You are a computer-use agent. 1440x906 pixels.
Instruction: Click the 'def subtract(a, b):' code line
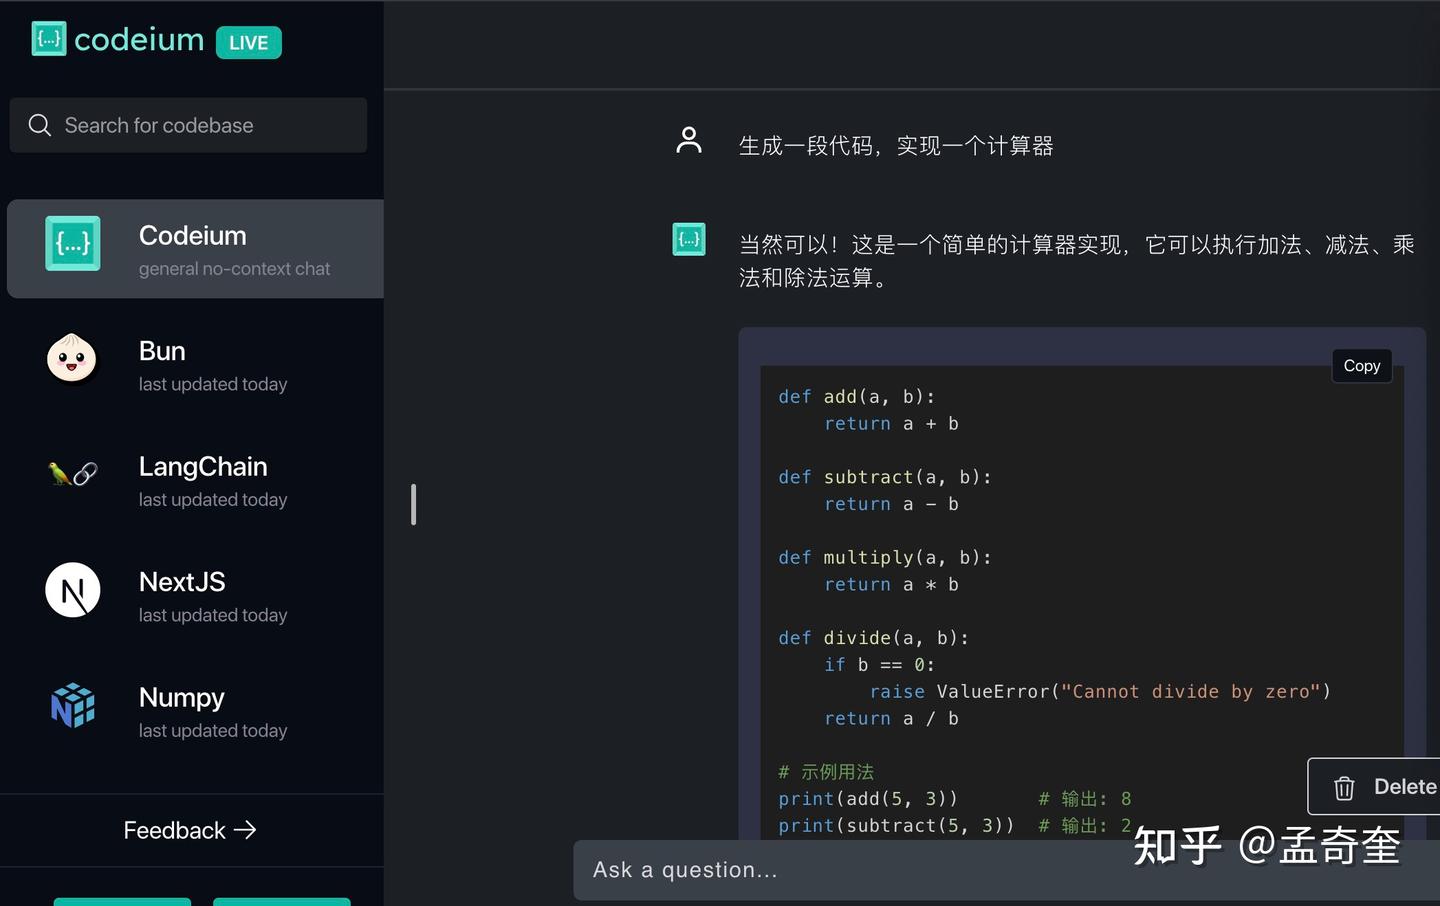[x=885, y=477]
